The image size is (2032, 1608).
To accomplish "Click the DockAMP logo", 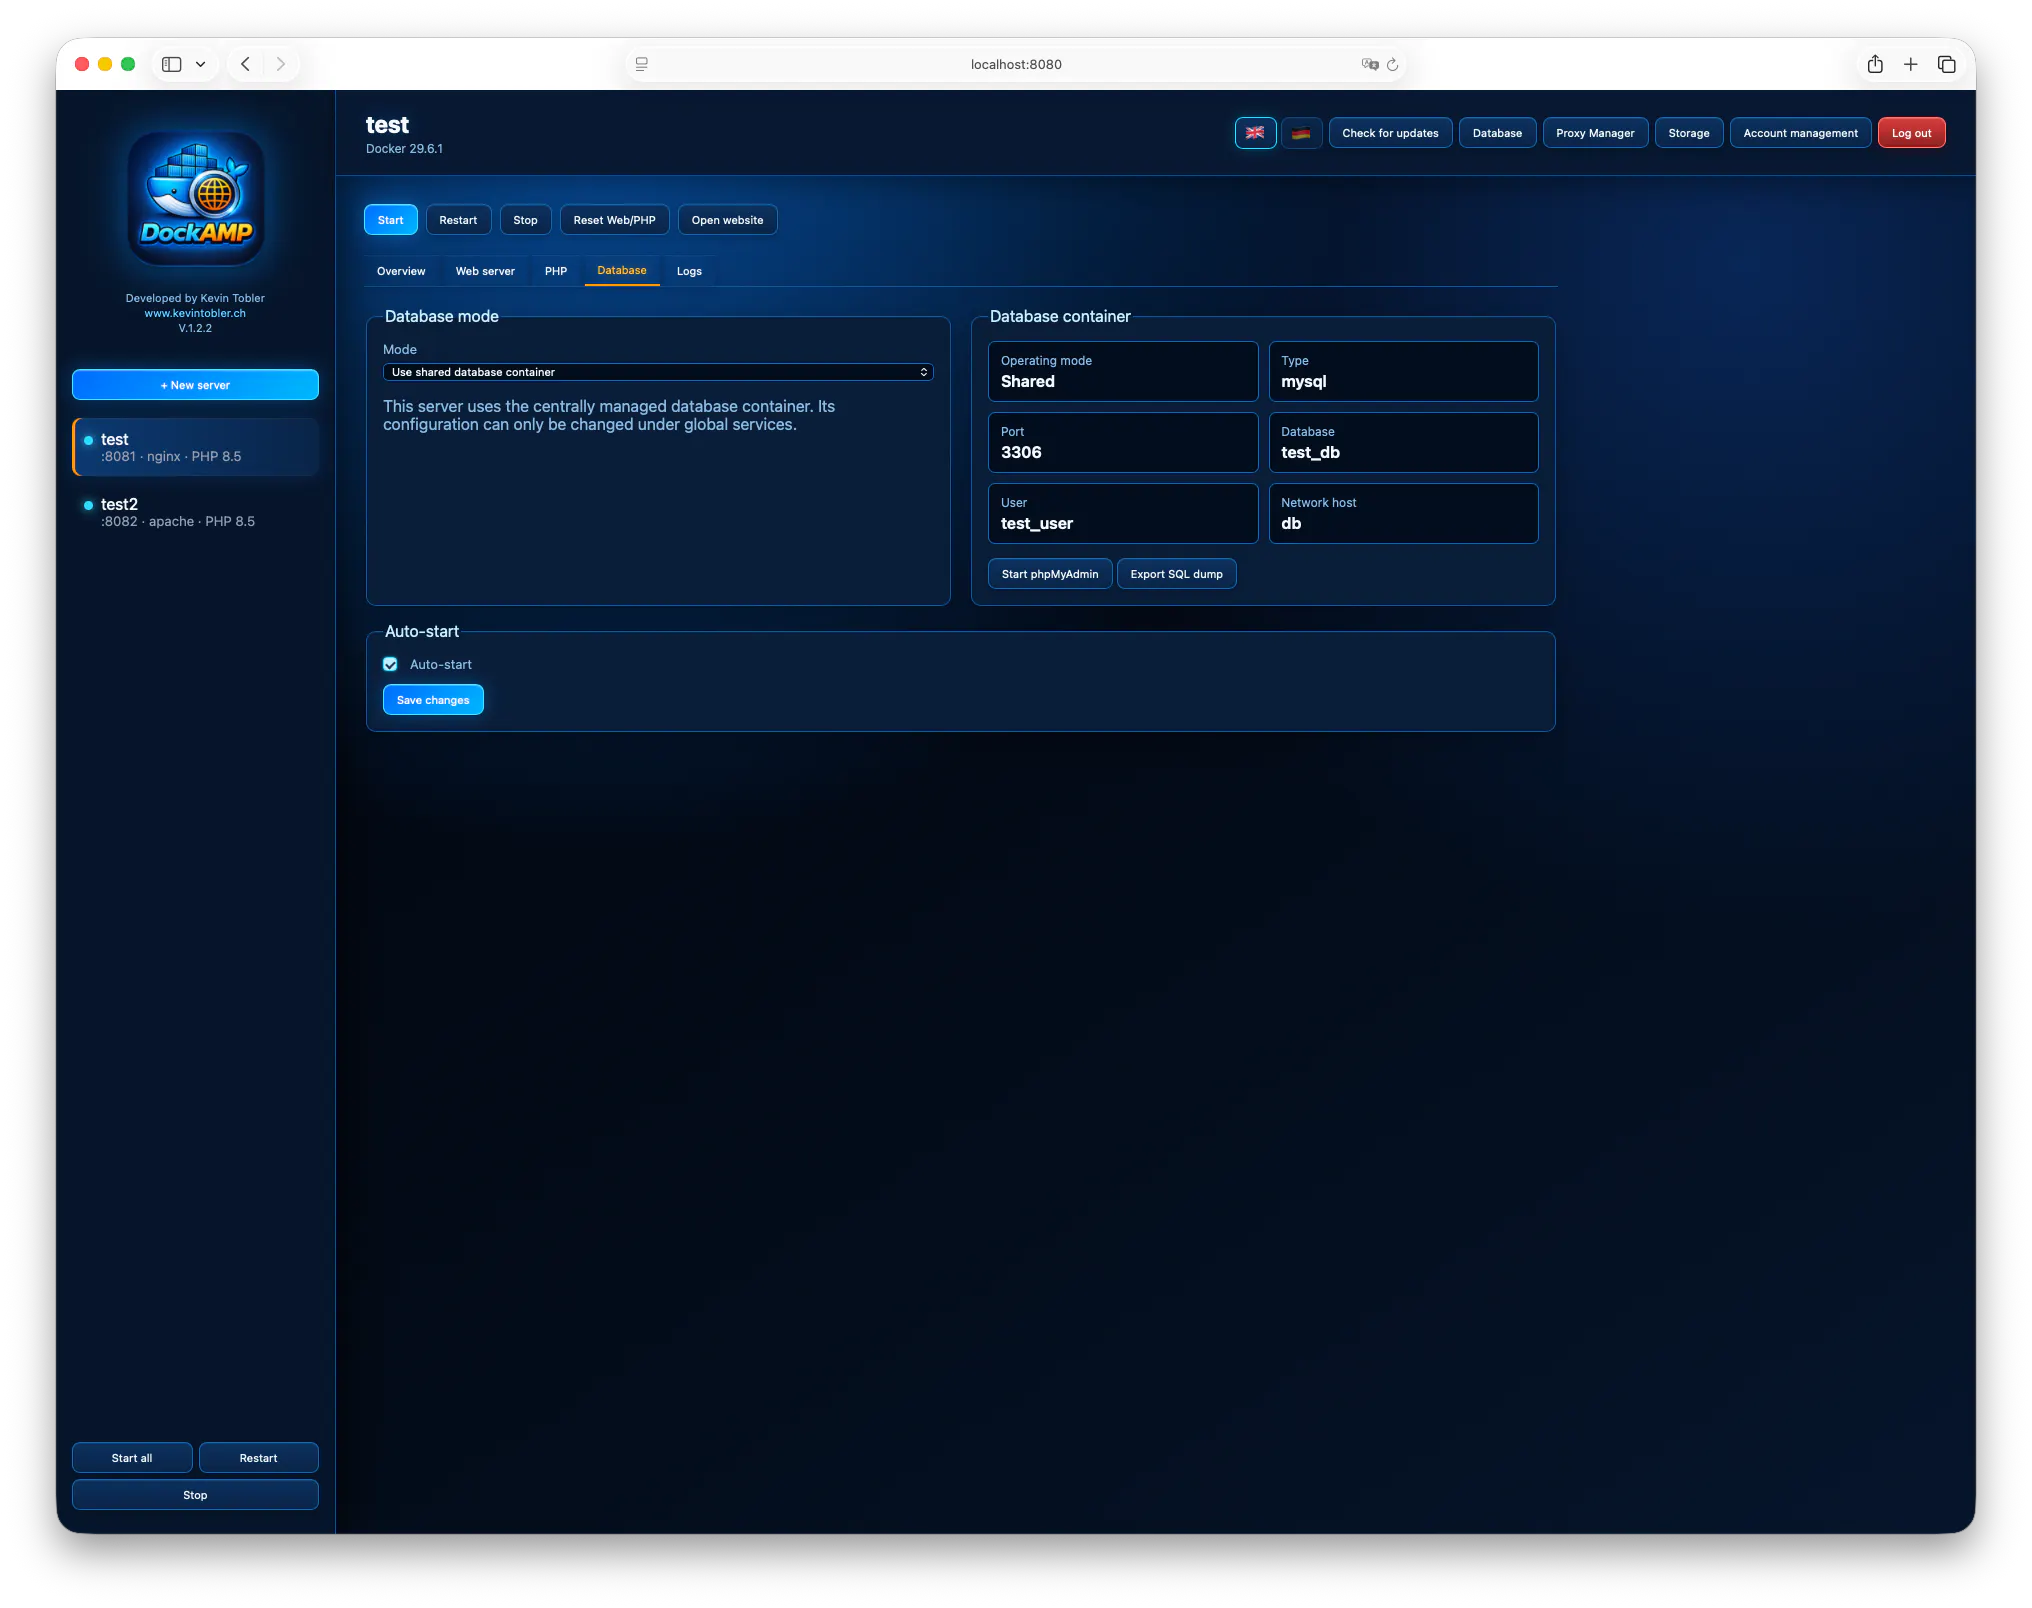I will pos(196,199).
